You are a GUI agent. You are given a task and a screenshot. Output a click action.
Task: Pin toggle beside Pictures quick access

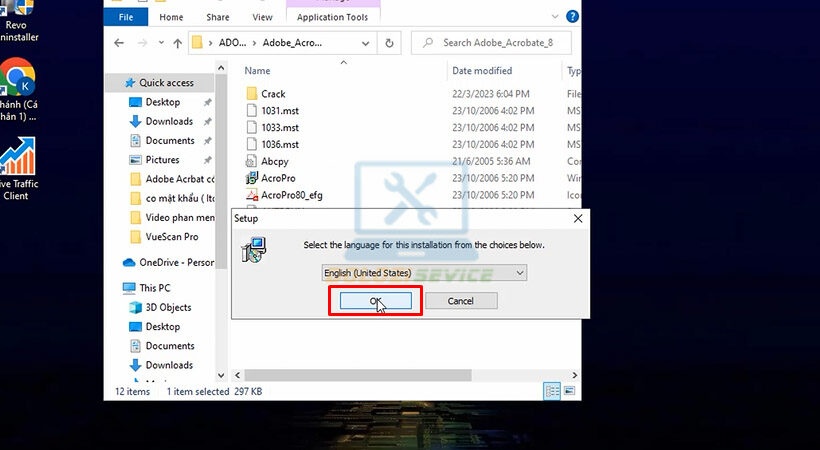click(208, 160)
